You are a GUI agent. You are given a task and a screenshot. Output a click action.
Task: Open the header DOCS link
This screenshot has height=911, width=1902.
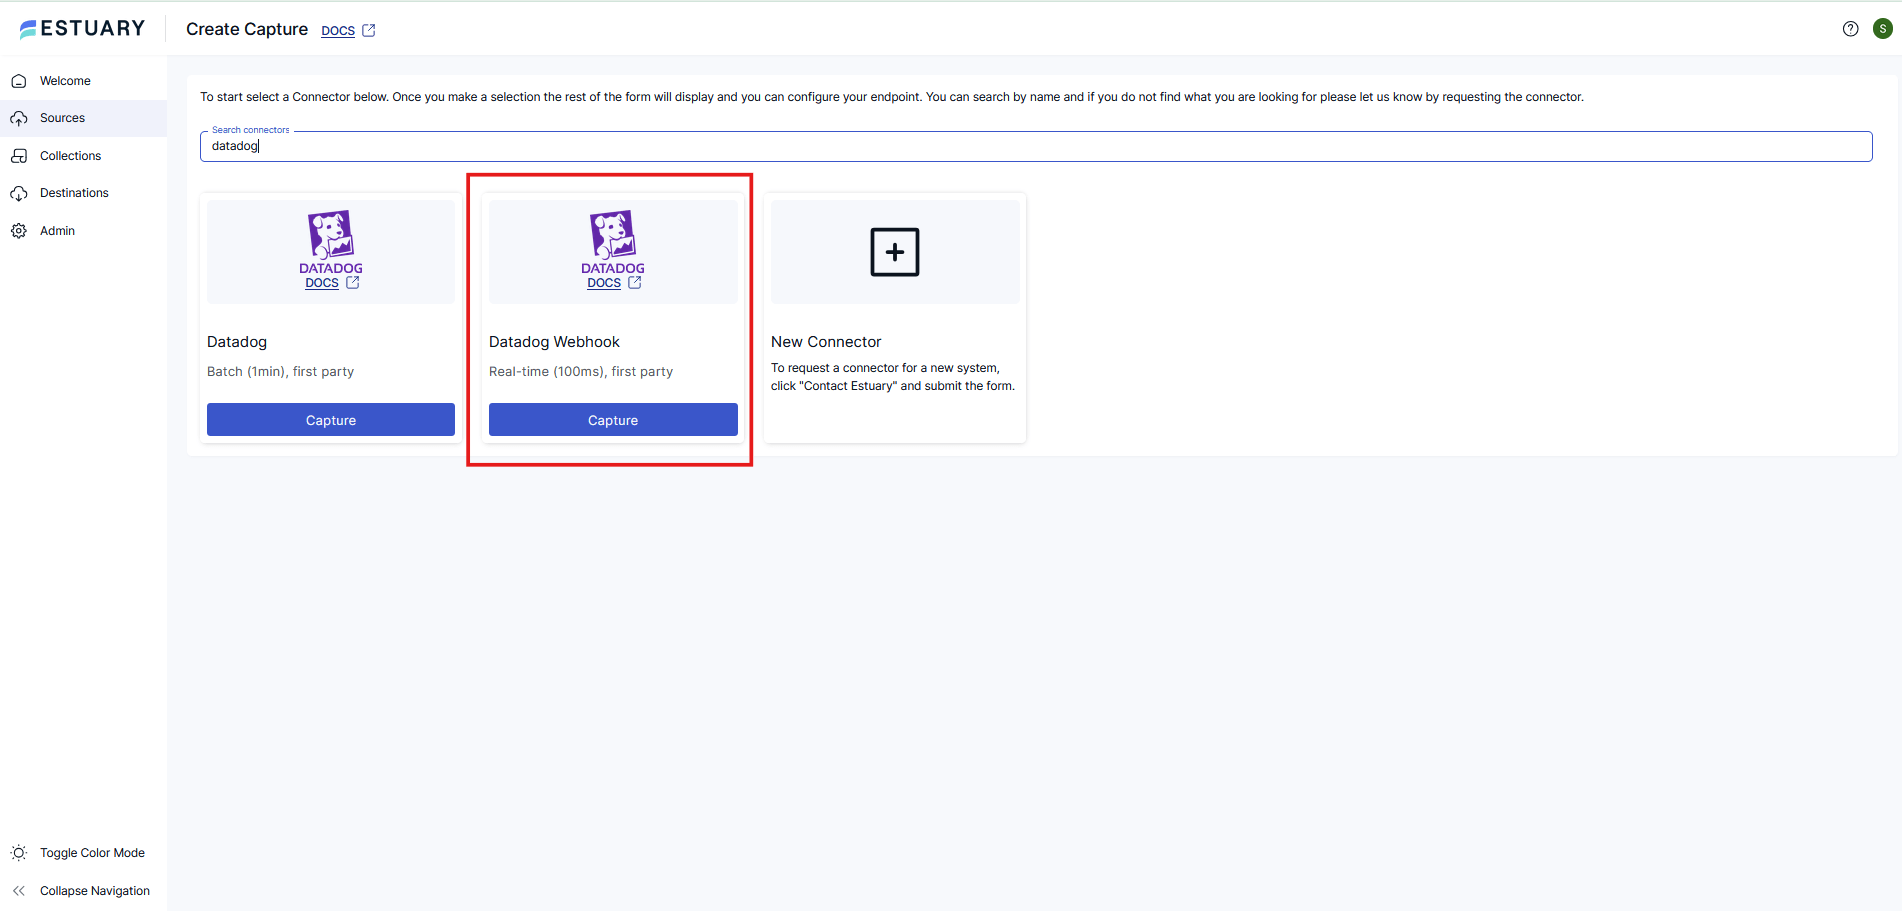click(338, 31)
